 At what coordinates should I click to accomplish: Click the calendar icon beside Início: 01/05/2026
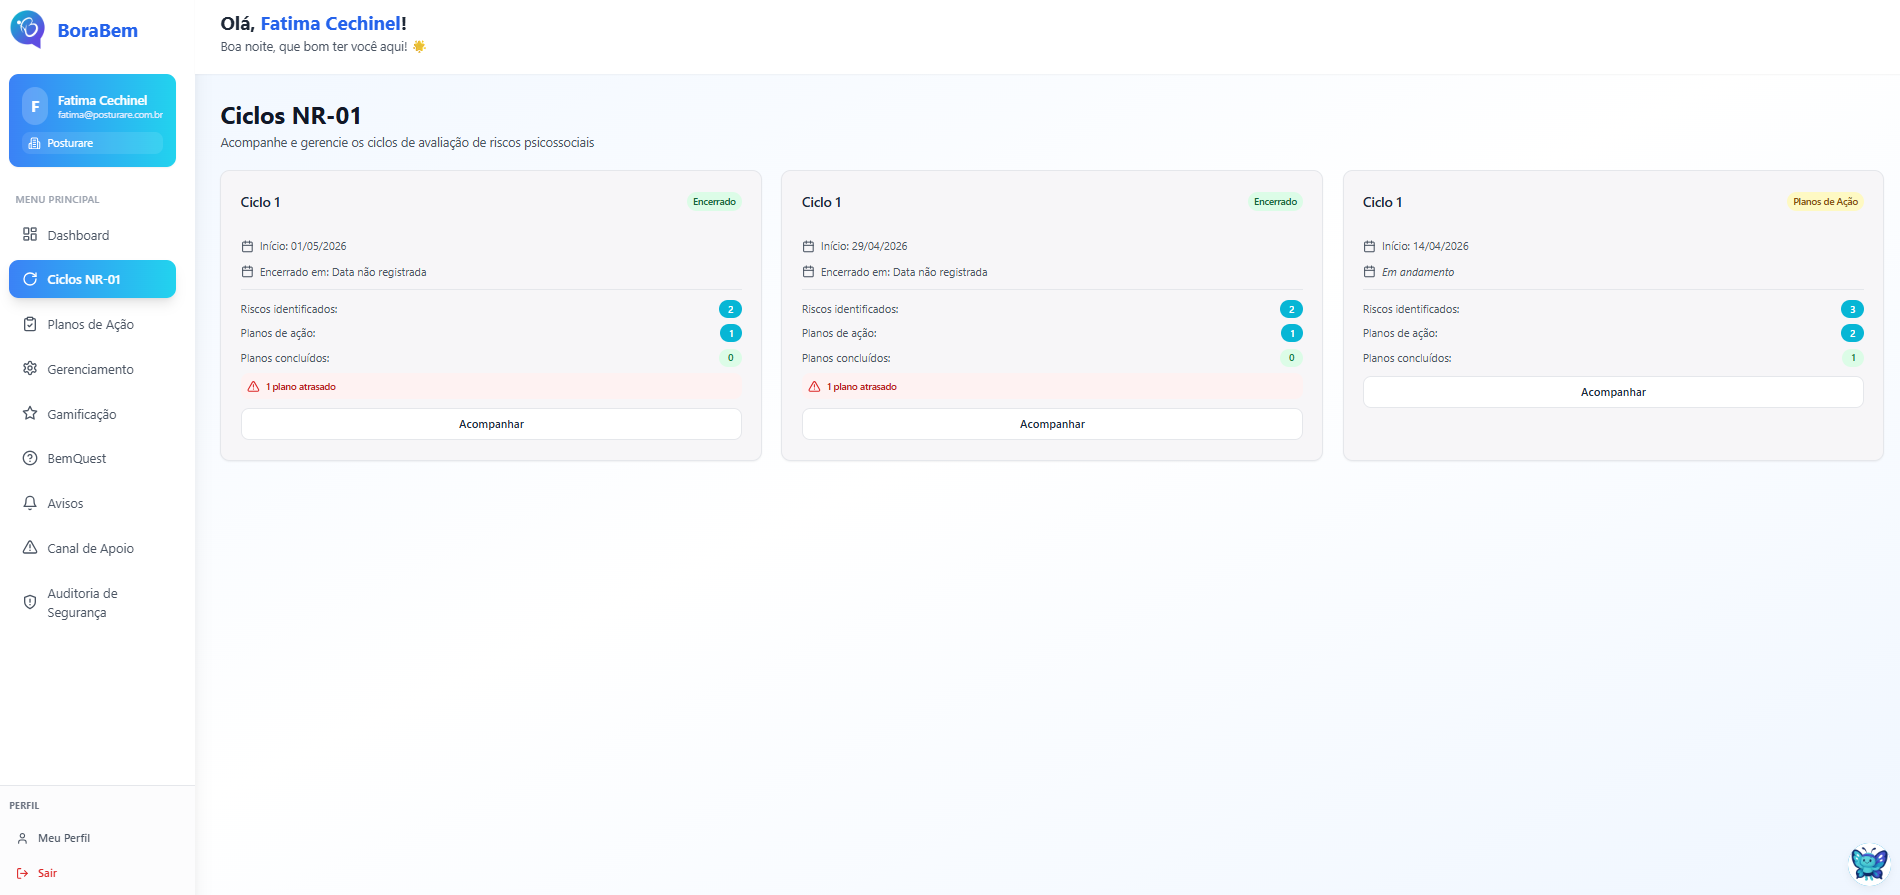[x=247, y=246]
